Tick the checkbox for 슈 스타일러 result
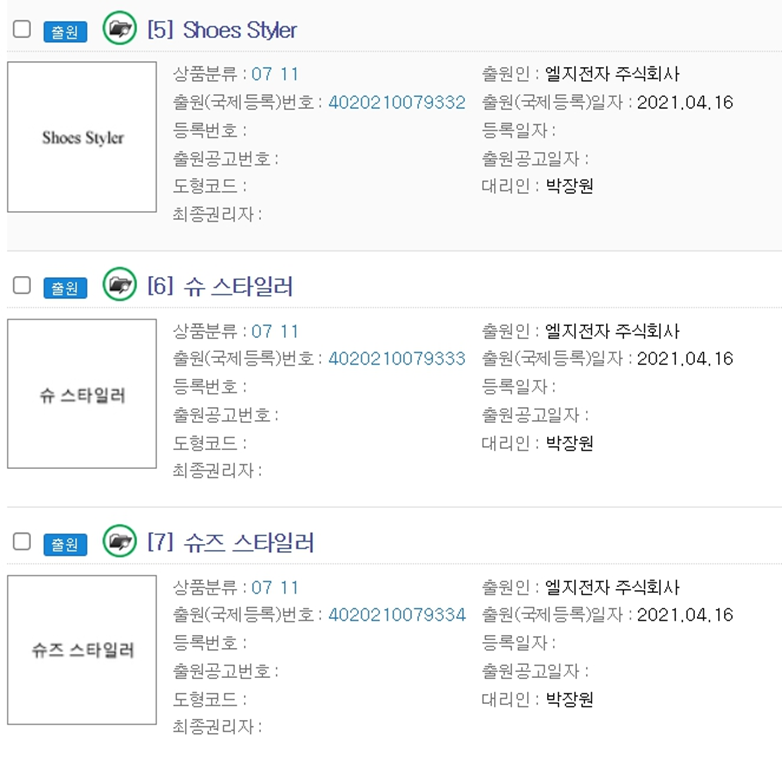 21,285
